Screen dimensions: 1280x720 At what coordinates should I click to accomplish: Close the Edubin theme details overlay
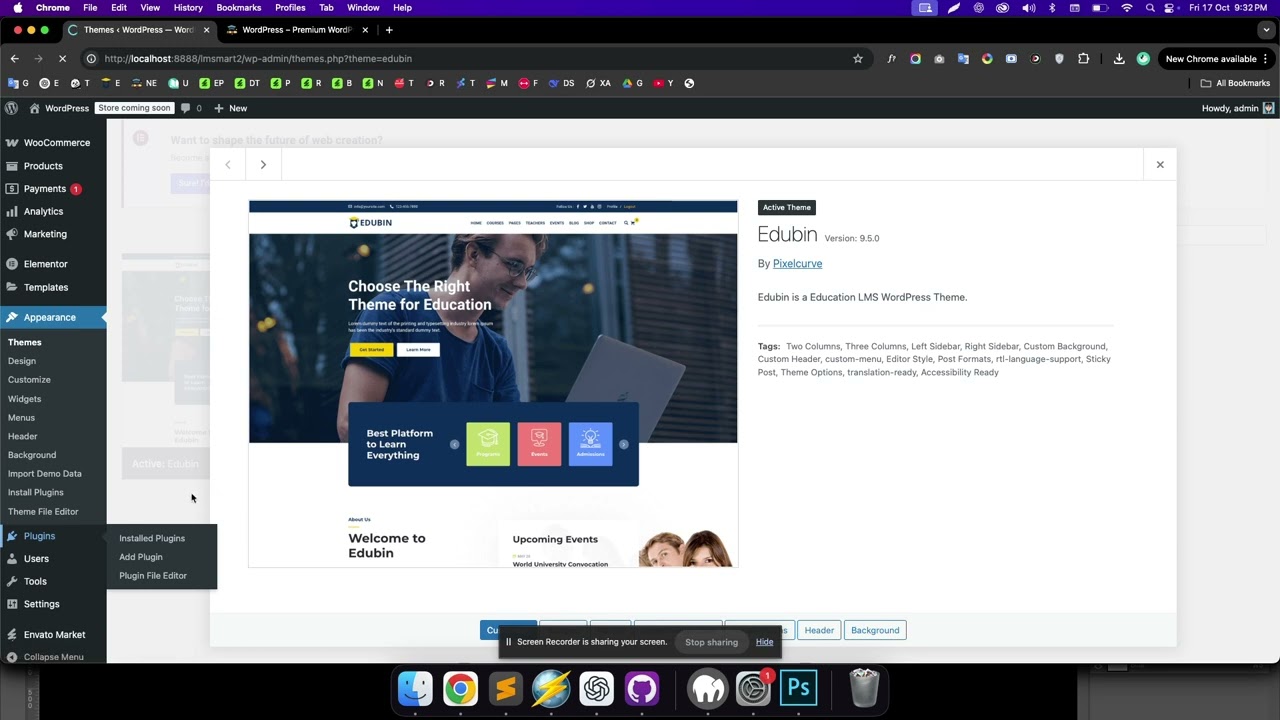pyautogui.click(x=1160, y=165)
